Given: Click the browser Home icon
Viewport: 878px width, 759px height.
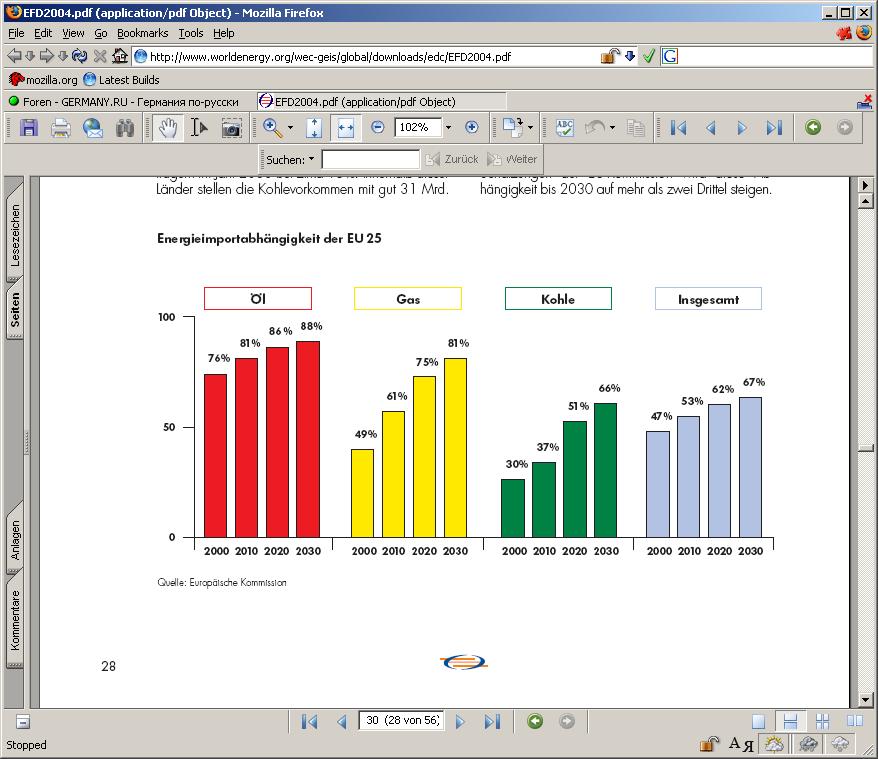Looking at the screenshot, I should [x=120, y=56].
